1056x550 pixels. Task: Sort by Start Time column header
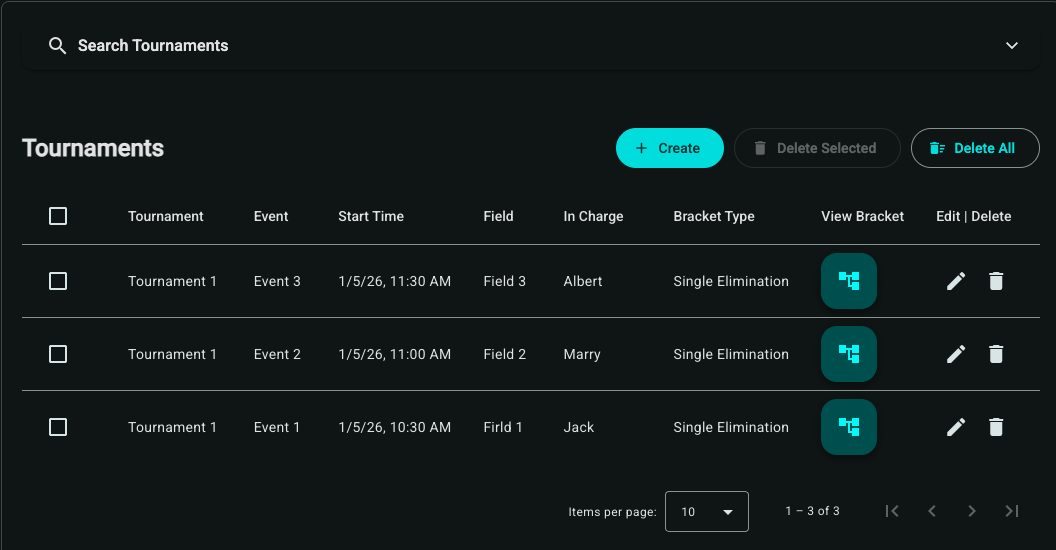pos(371,216)
